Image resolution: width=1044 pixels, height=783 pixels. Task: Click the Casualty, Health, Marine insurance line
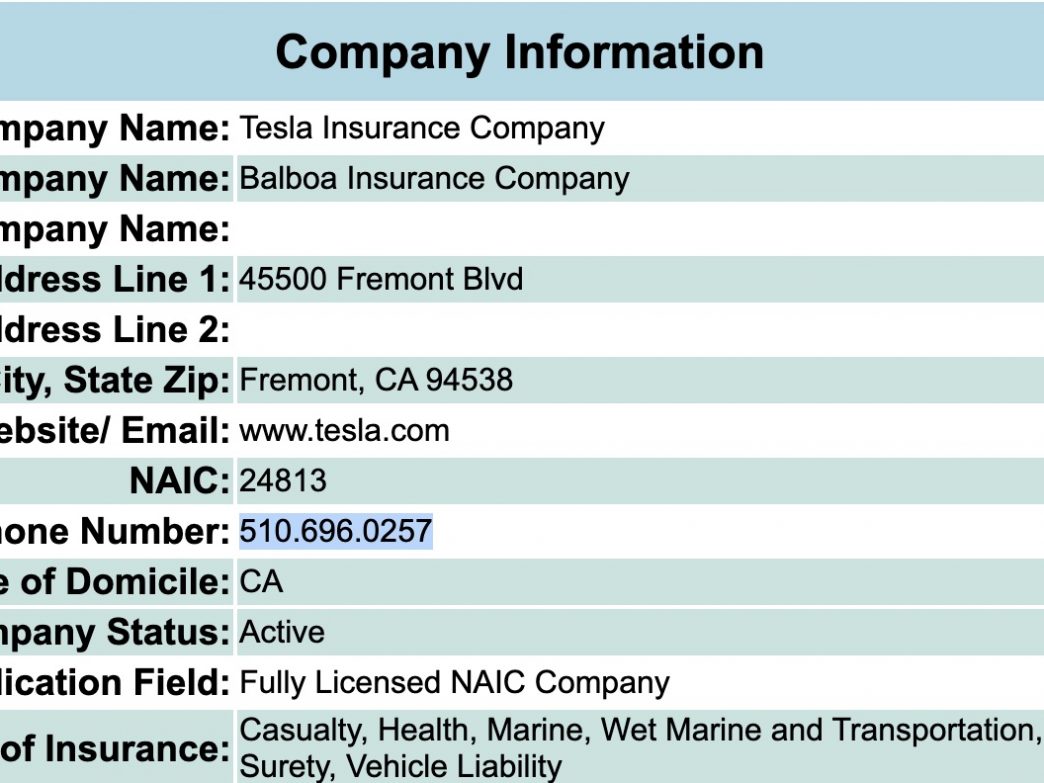tap(641, 730)
